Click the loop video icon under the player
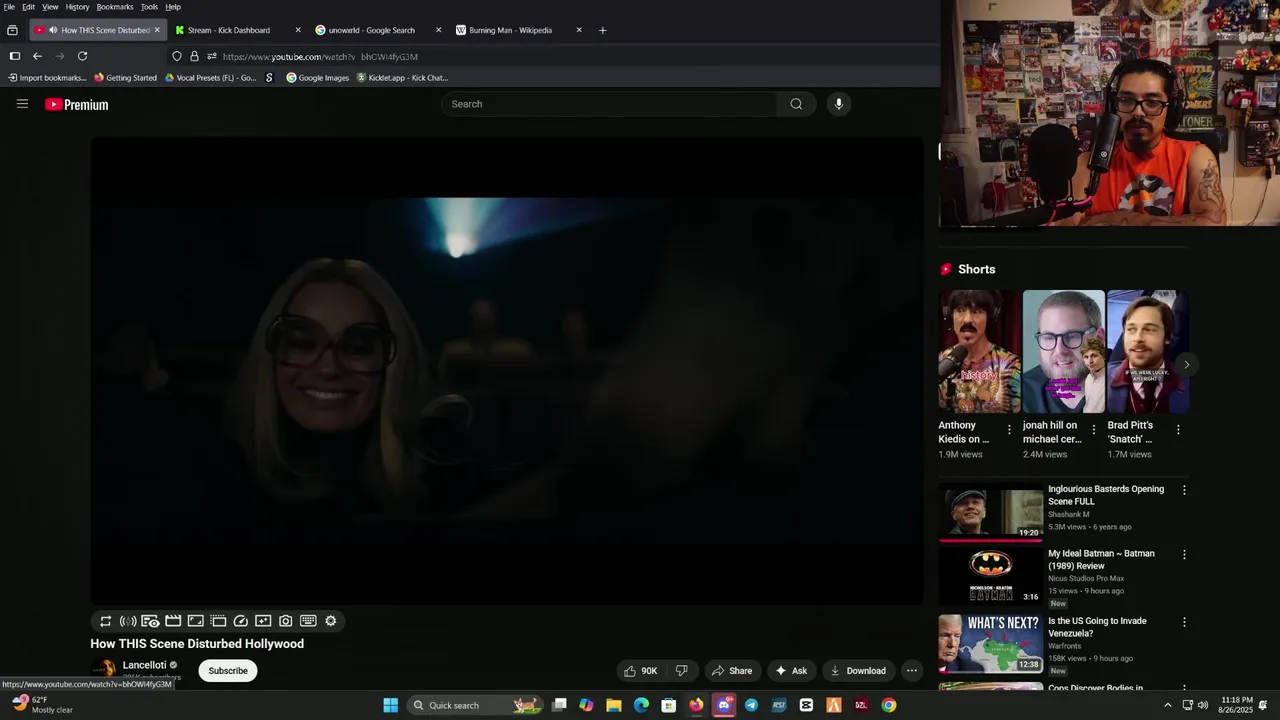1280x720 pixels. click(105, 621)
